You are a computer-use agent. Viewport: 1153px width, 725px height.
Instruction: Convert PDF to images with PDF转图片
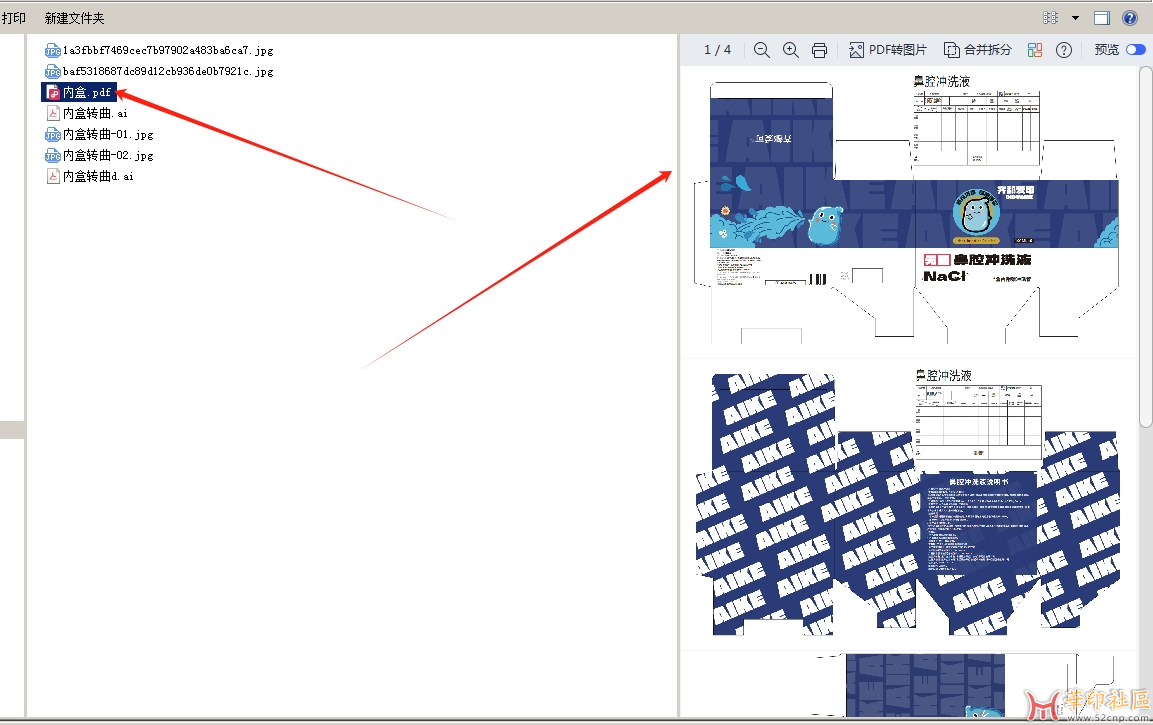click(888, 50)
